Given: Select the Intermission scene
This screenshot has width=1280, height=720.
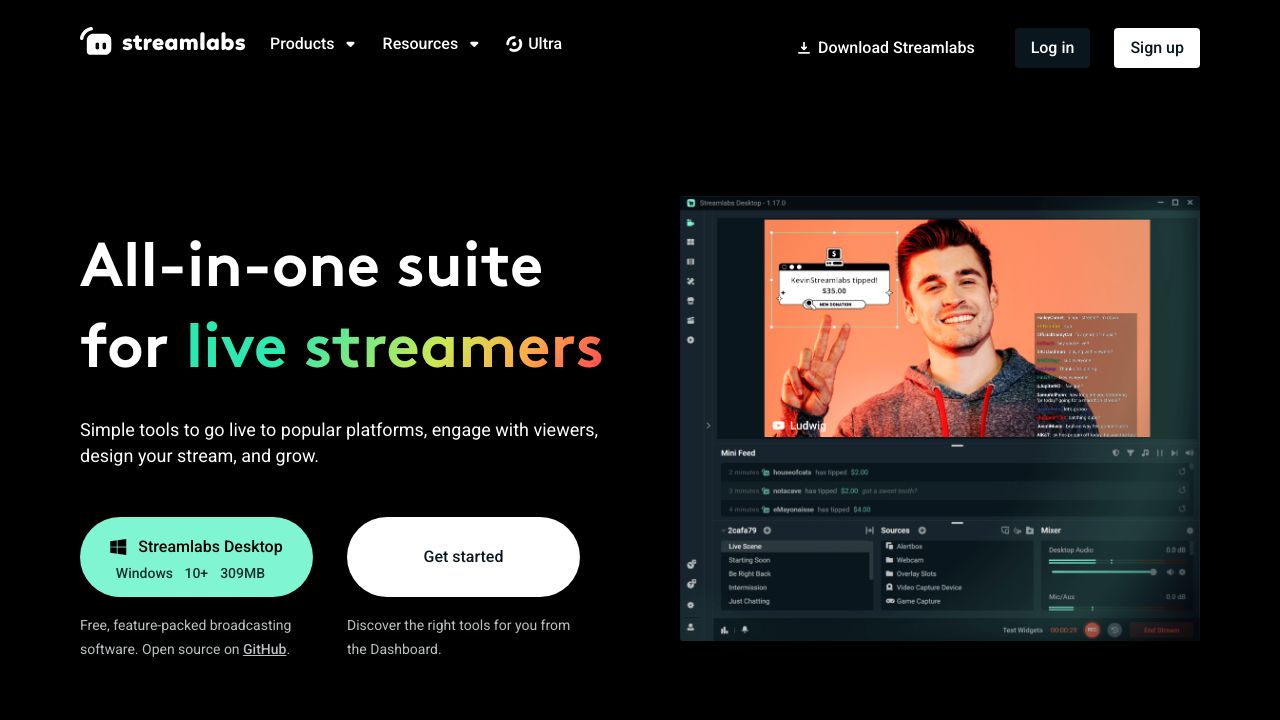Looking at the screenshot, I should coord(796,588).
